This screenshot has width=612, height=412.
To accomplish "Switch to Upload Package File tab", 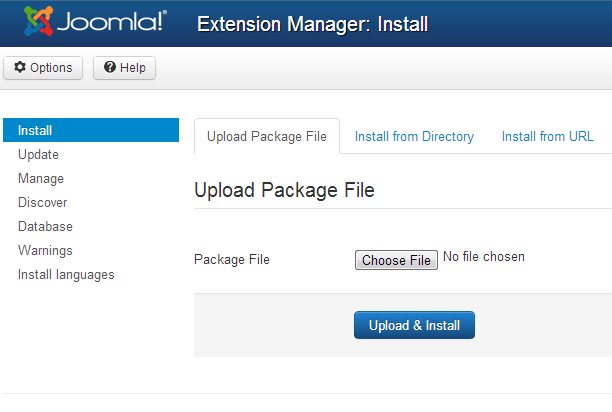I will (266, 136).
